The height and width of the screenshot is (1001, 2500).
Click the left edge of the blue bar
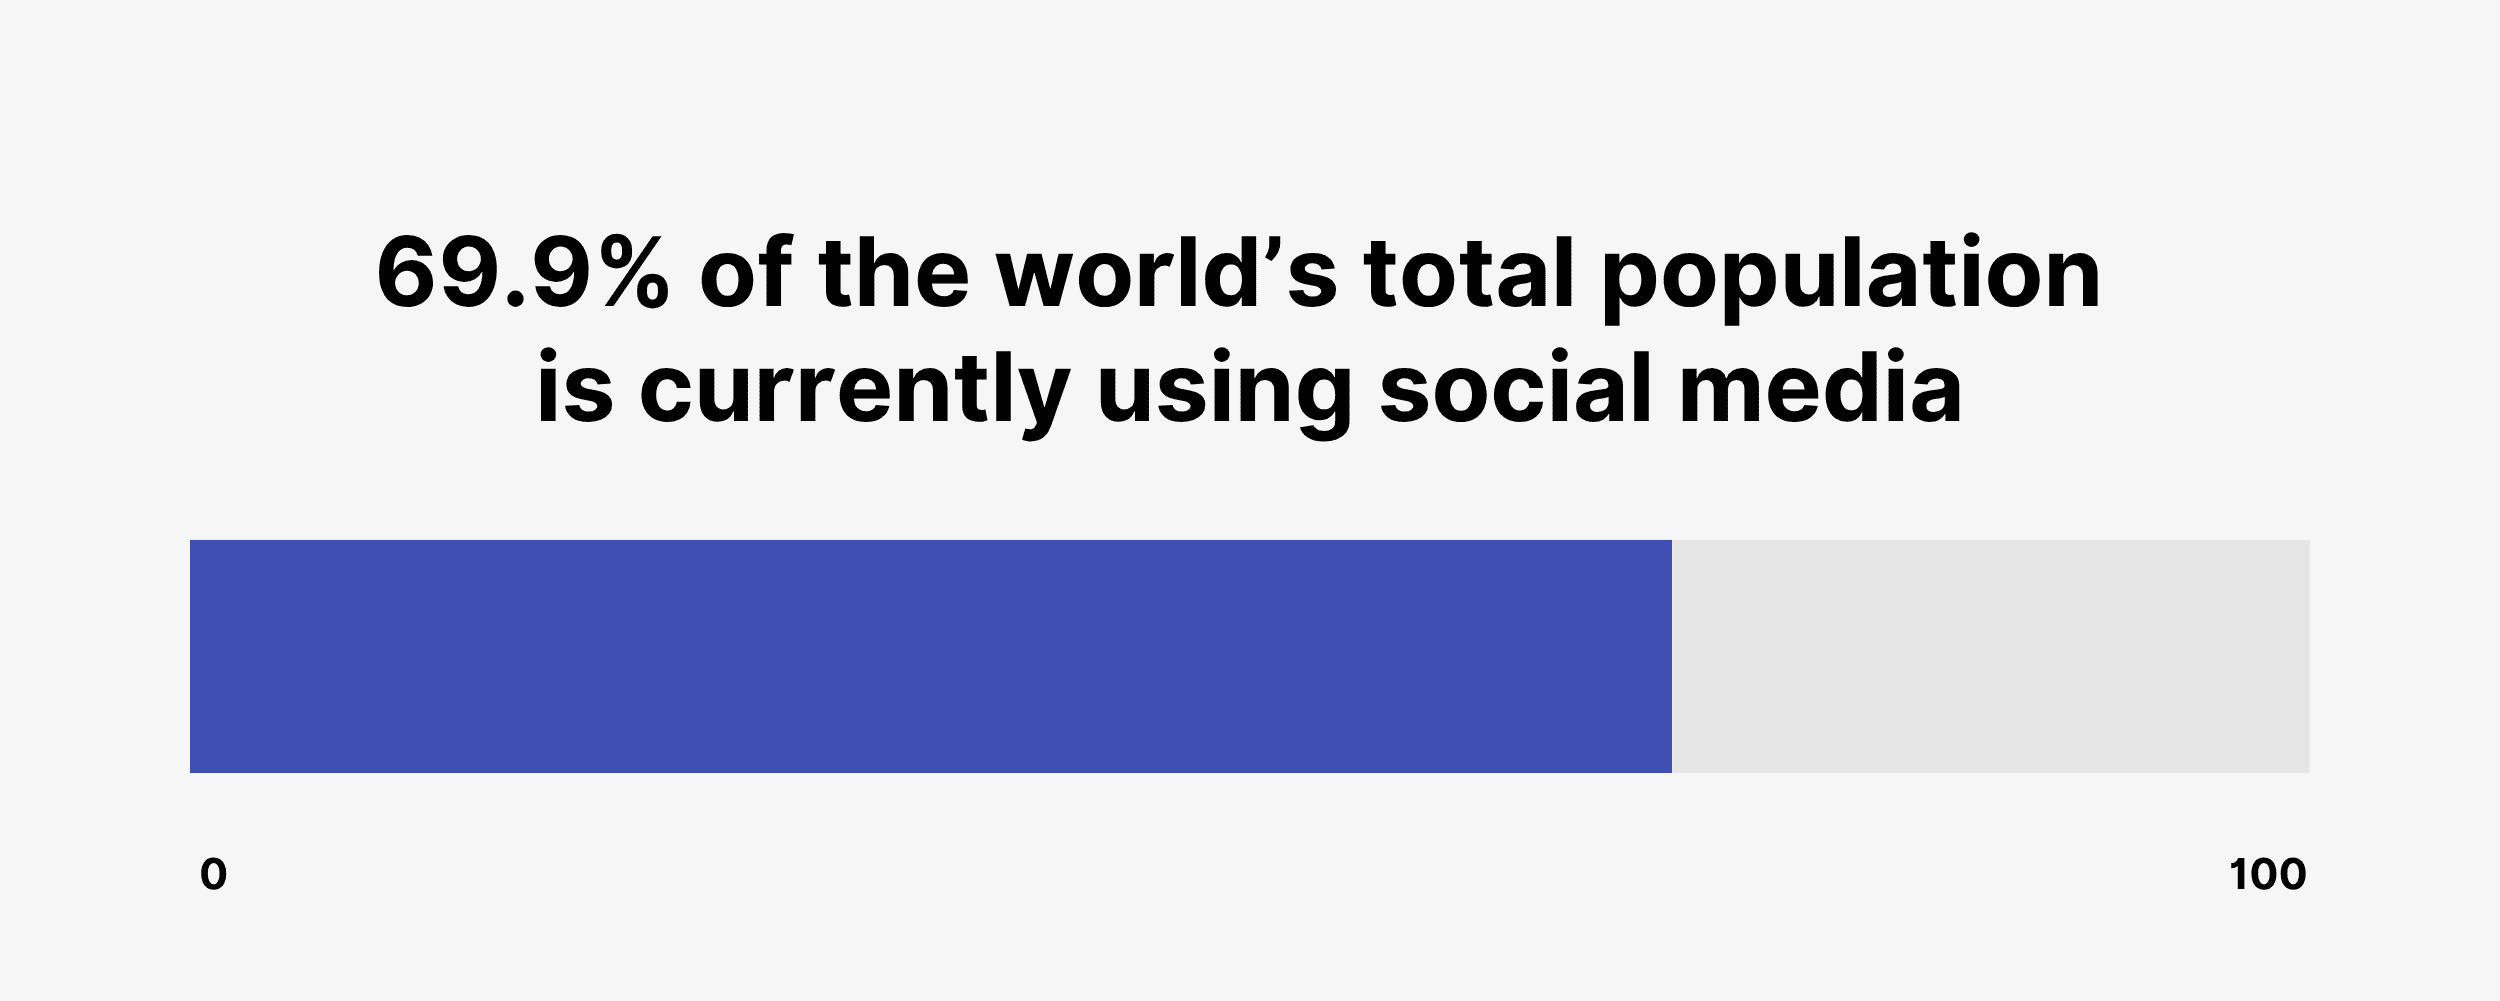[193, 656]
